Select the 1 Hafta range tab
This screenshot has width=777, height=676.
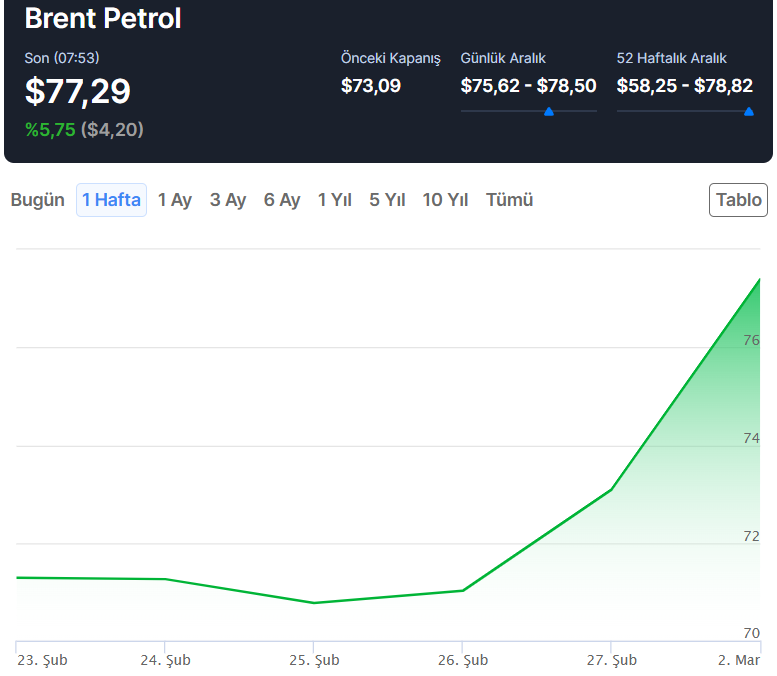[x=111, y=200]
